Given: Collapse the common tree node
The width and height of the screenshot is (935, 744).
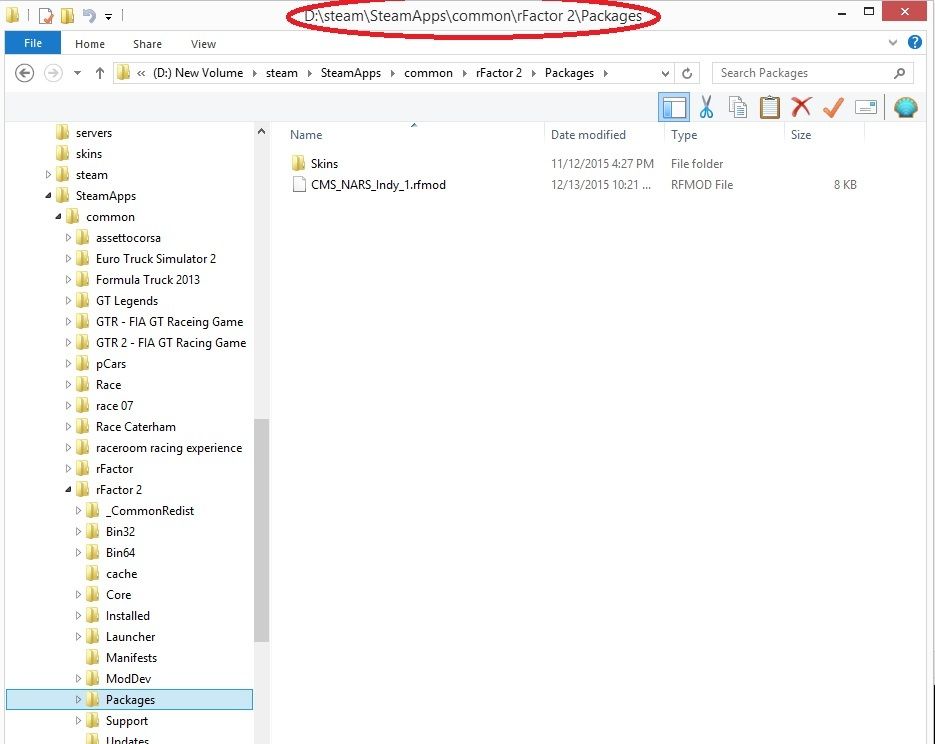Looking at the screenshot, I should pyautogui.click(x=58, y=216).
